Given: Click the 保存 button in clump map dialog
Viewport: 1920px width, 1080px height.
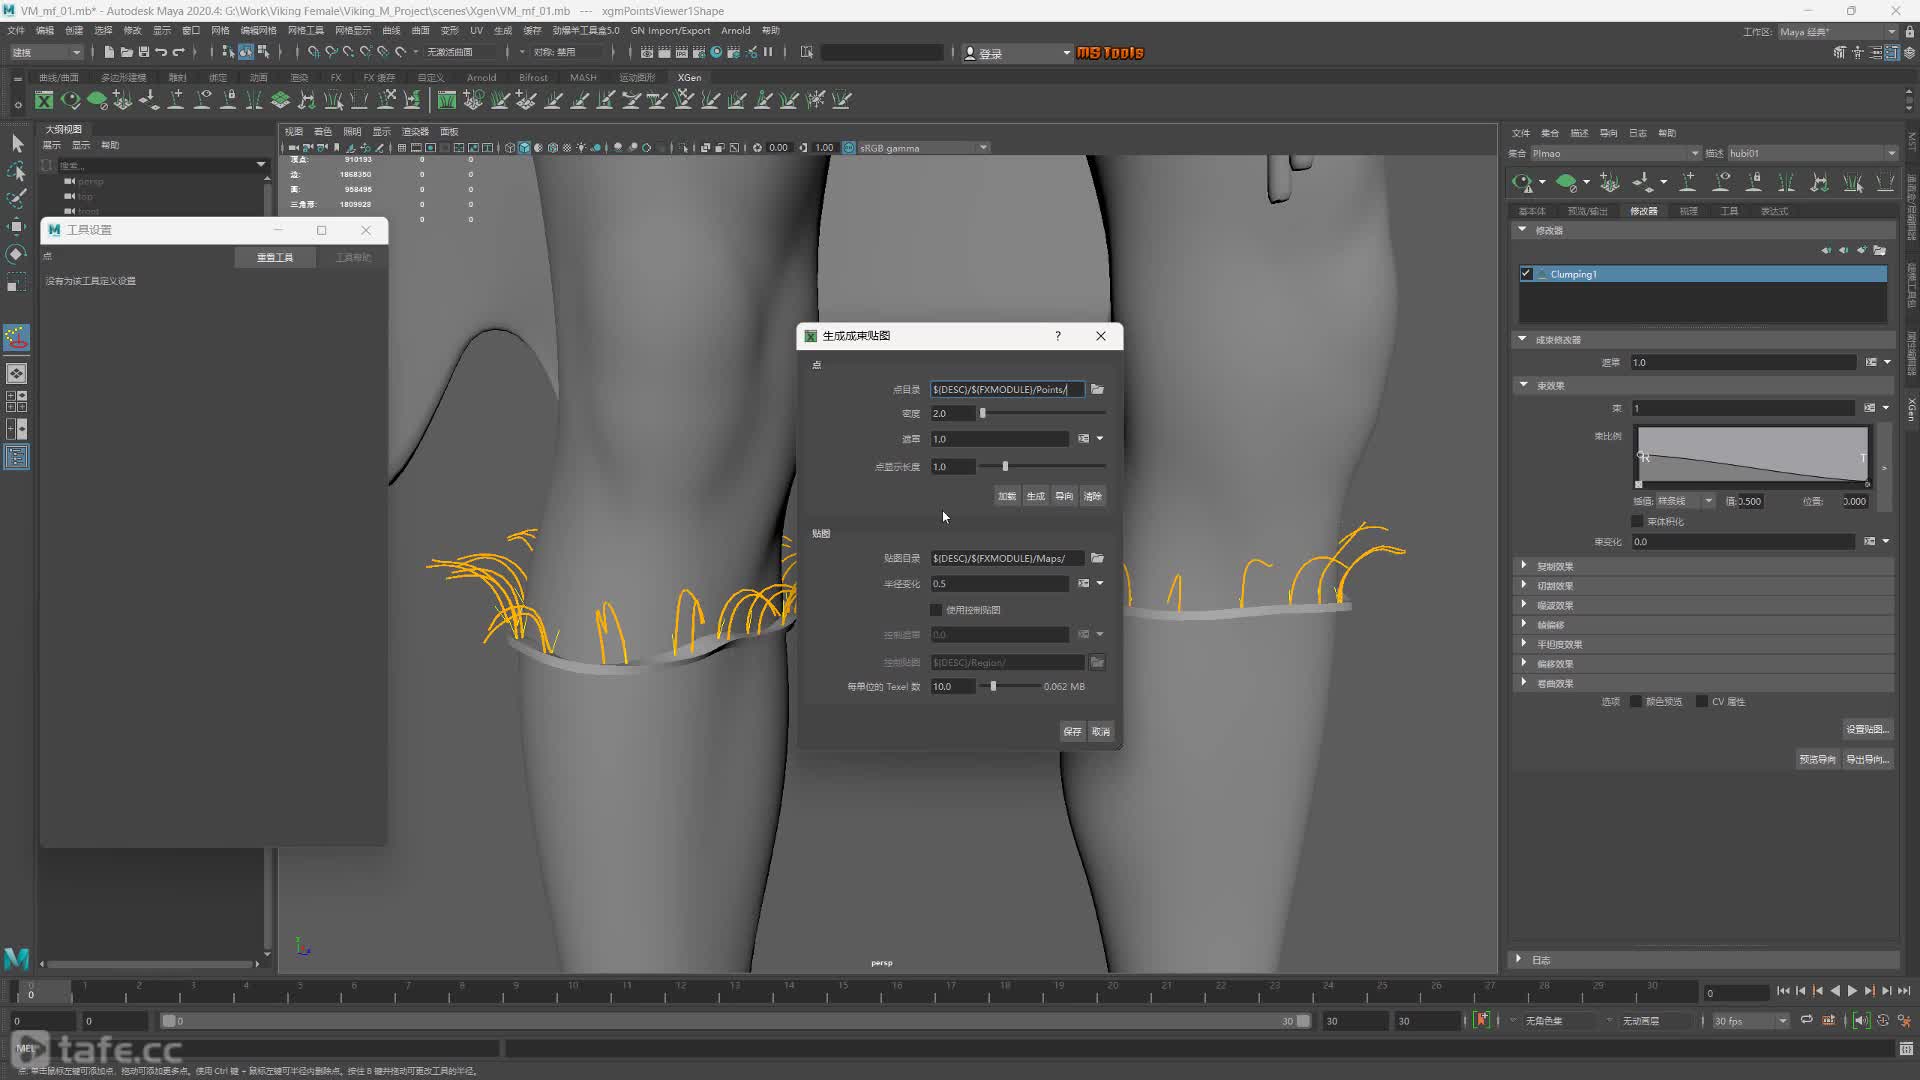Looking at the screenshot, I should (1072, 732).
